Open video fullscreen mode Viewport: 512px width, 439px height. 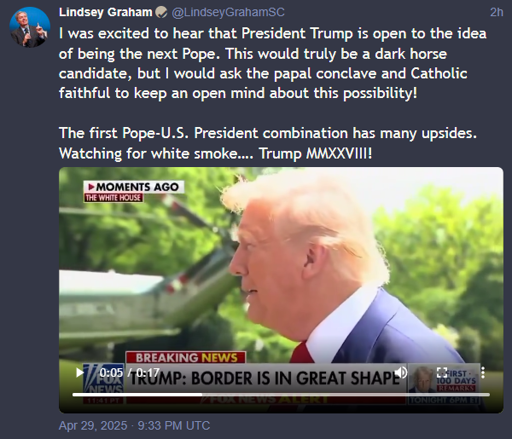coord(442,373)
